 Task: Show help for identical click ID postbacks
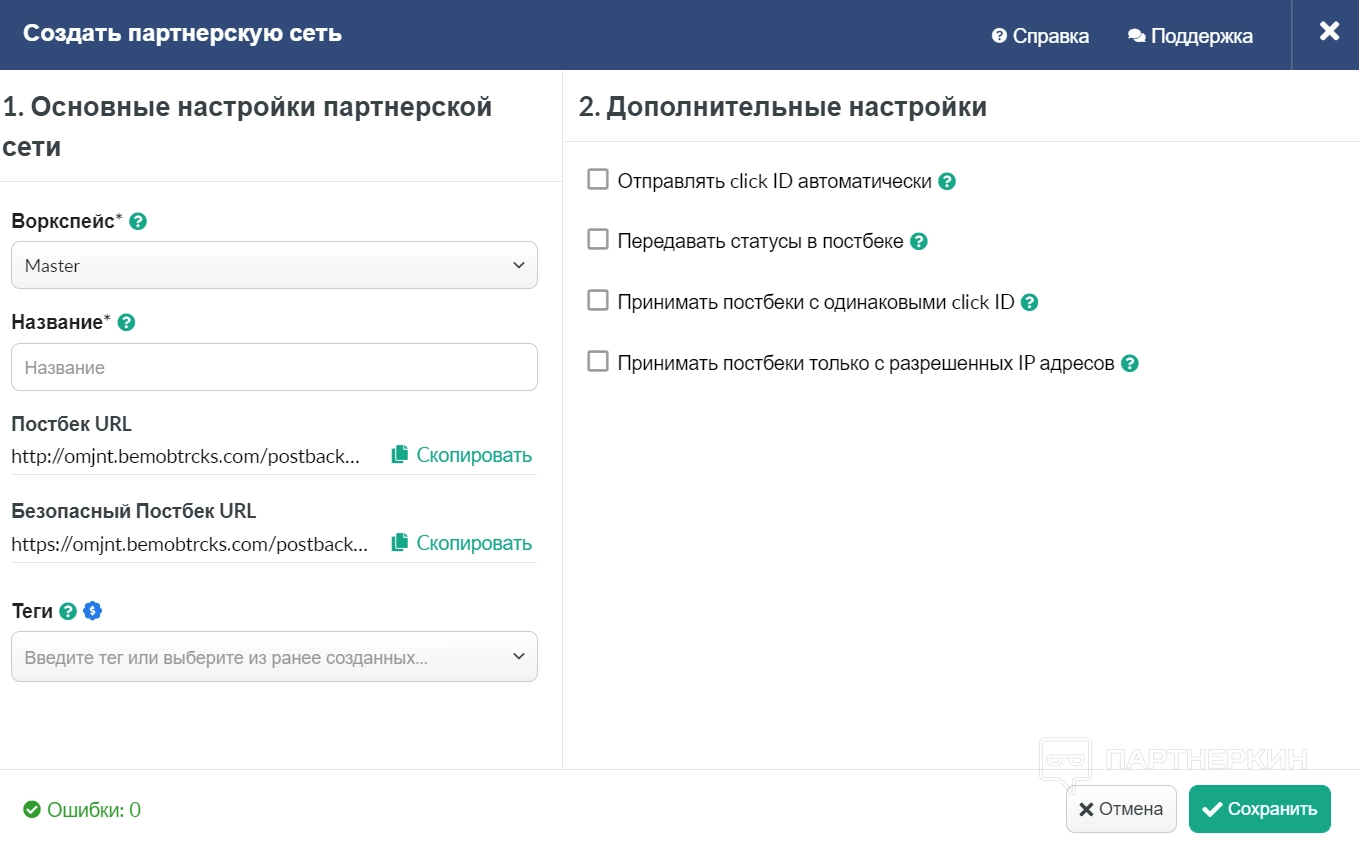(1030, 302)
